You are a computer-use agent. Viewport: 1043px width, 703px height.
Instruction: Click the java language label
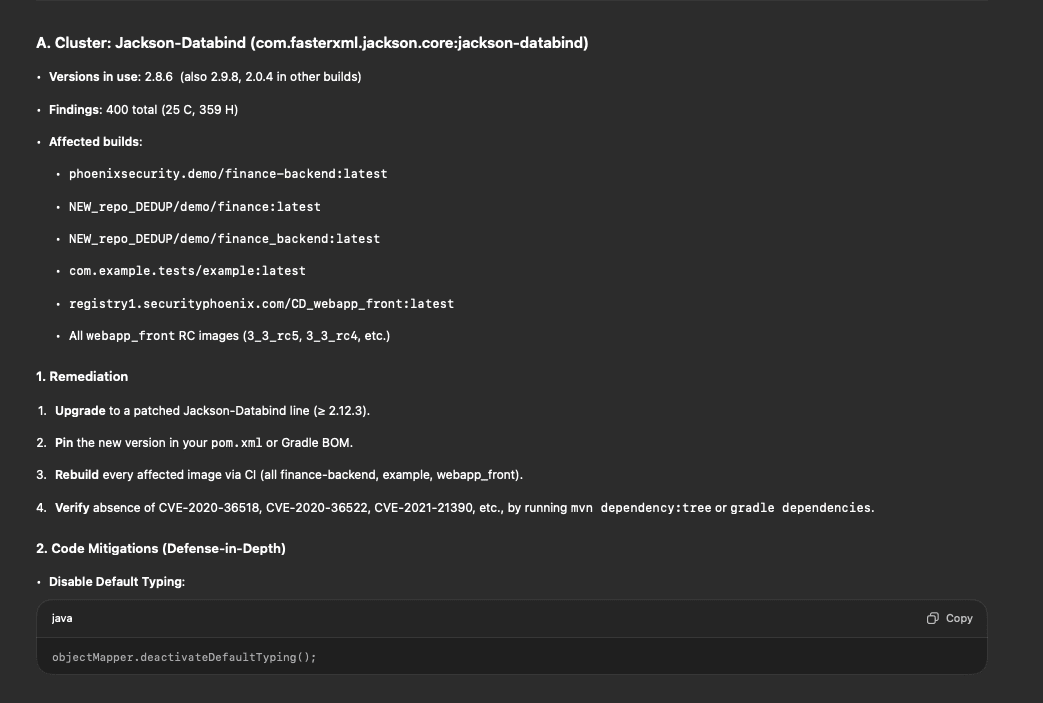62,618
